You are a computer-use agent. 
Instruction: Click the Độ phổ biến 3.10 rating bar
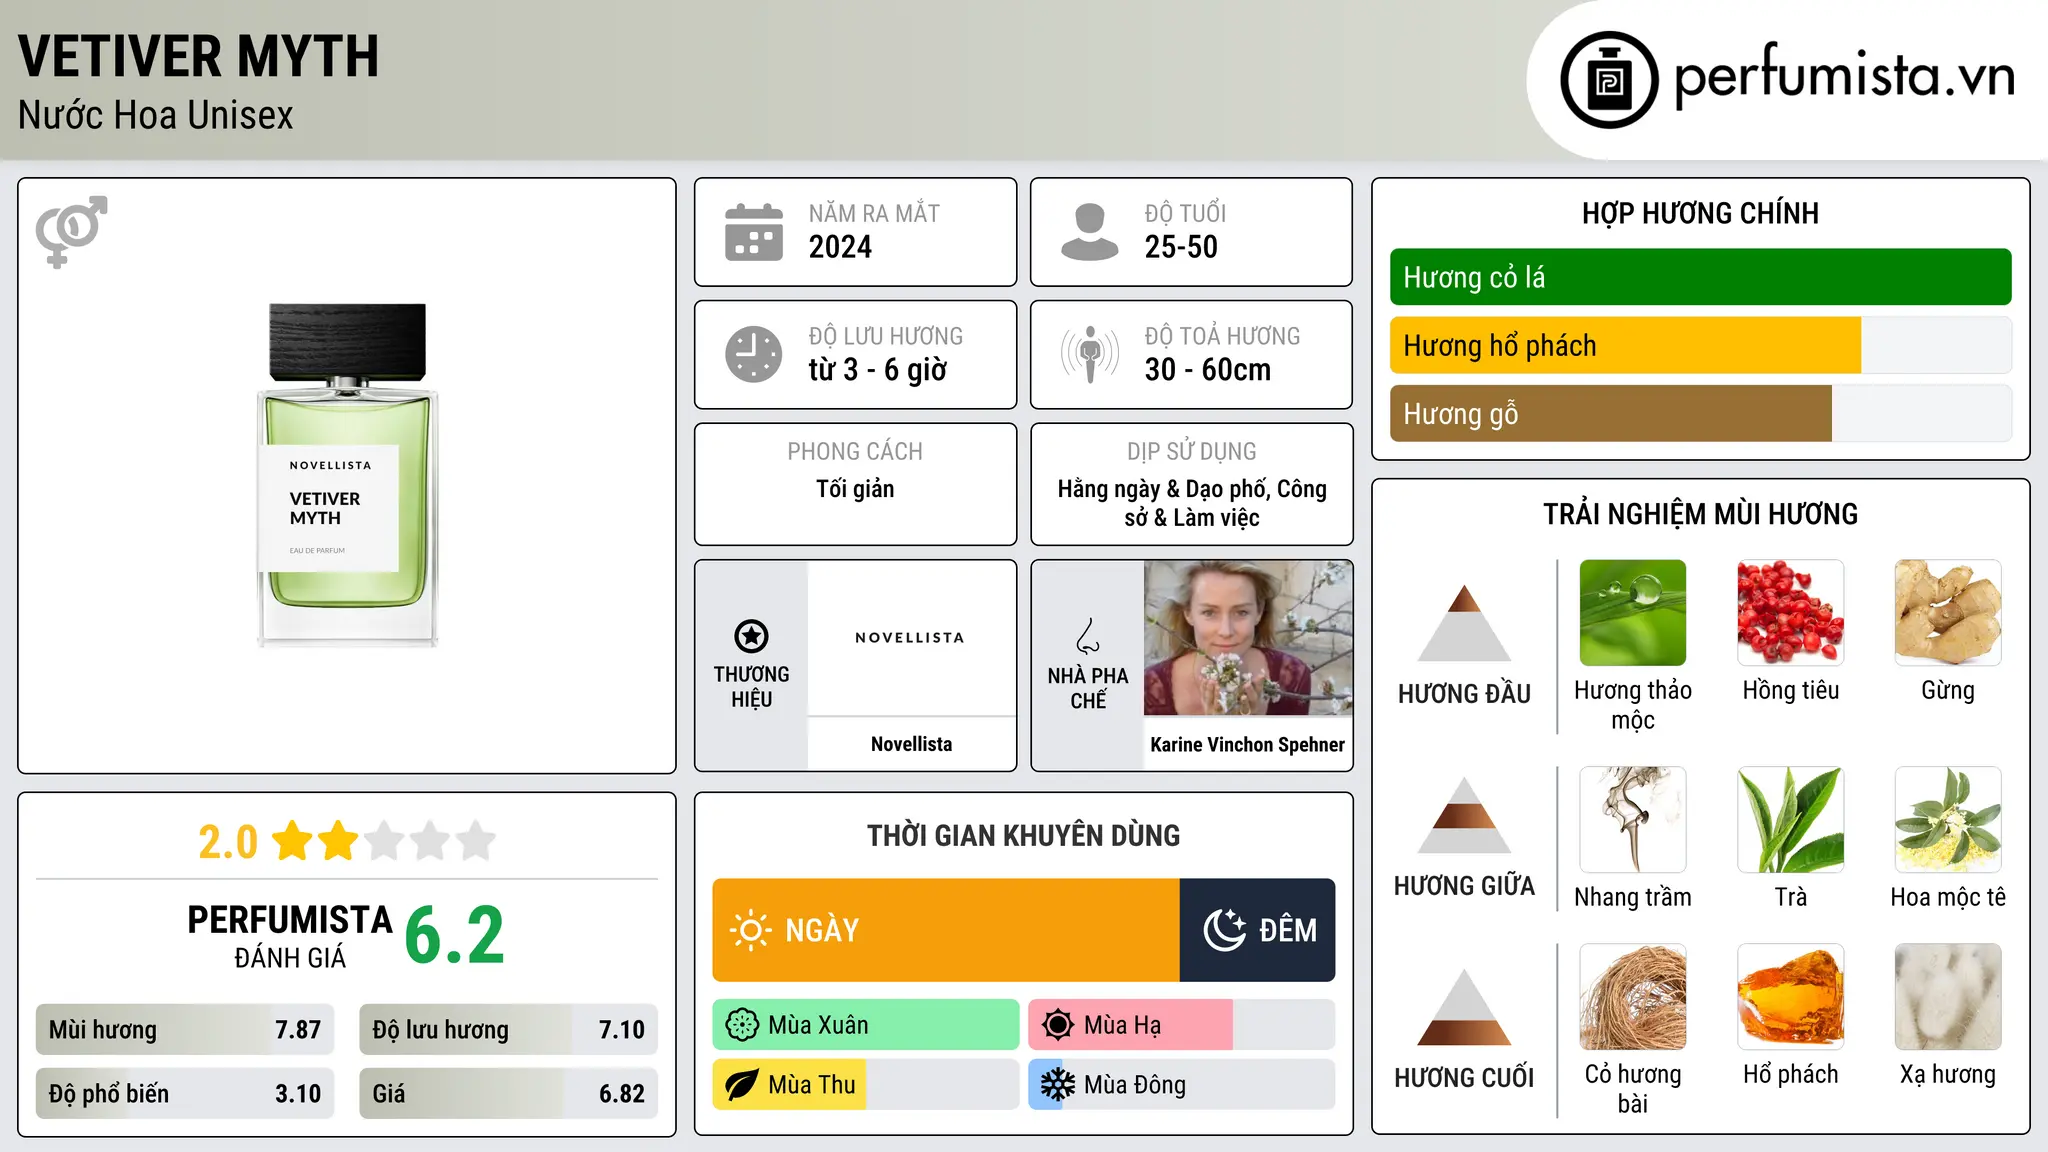point(185,1094)
